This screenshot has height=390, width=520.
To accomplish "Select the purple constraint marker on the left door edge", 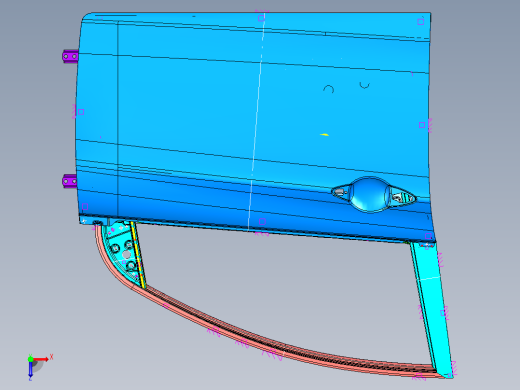I will pos(81,112).
